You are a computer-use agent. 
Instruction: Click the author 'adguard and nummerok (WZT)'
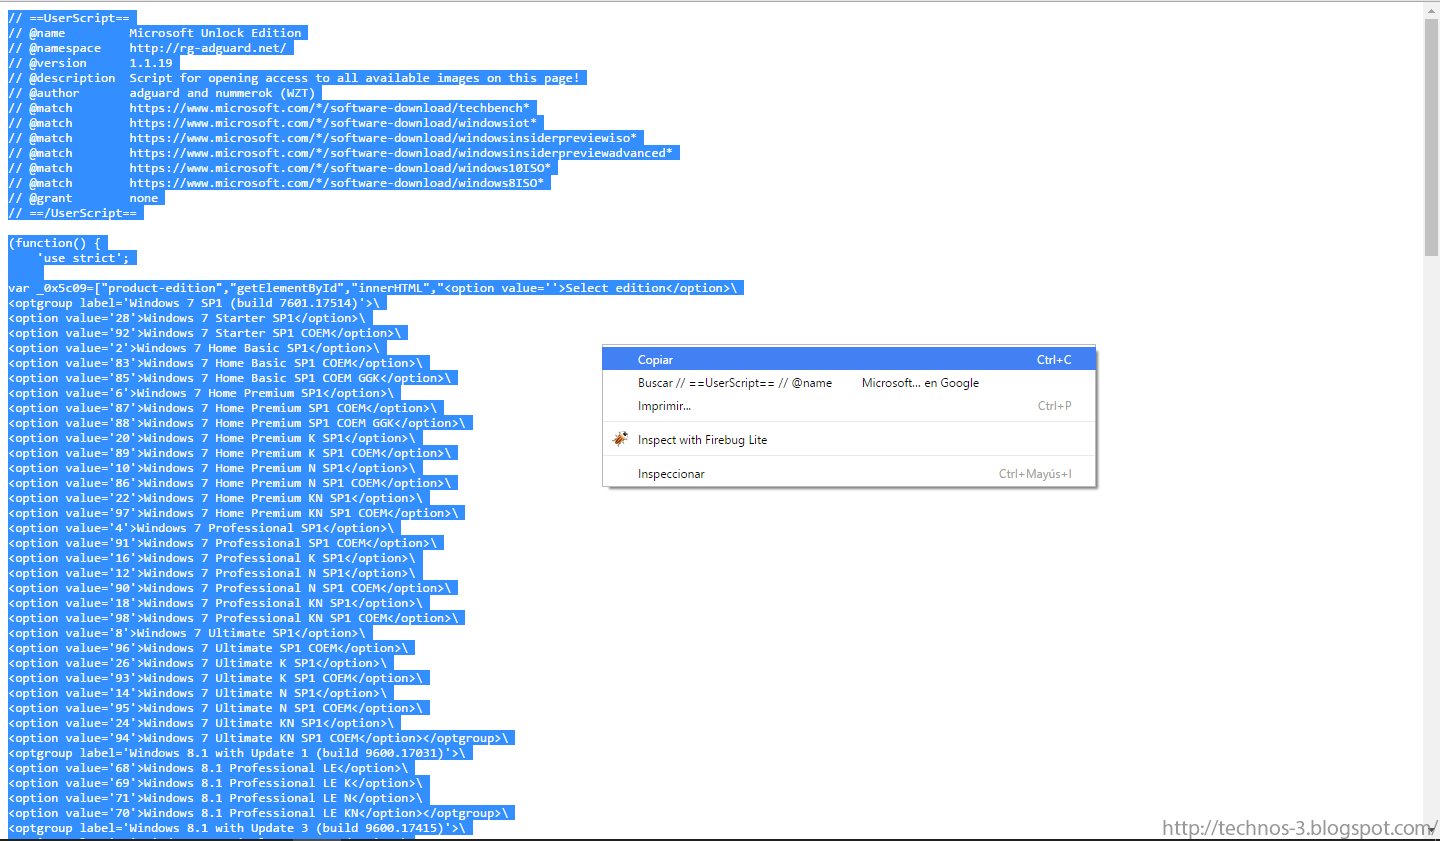point(222,93)
